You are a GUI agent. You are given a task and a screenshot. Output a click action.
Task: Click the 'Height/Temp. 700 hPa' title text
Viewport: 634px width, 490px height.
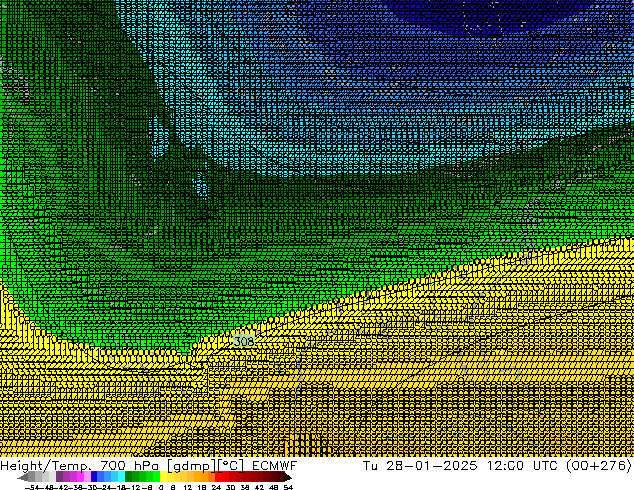pyautogui.click(x=80, y=466)
